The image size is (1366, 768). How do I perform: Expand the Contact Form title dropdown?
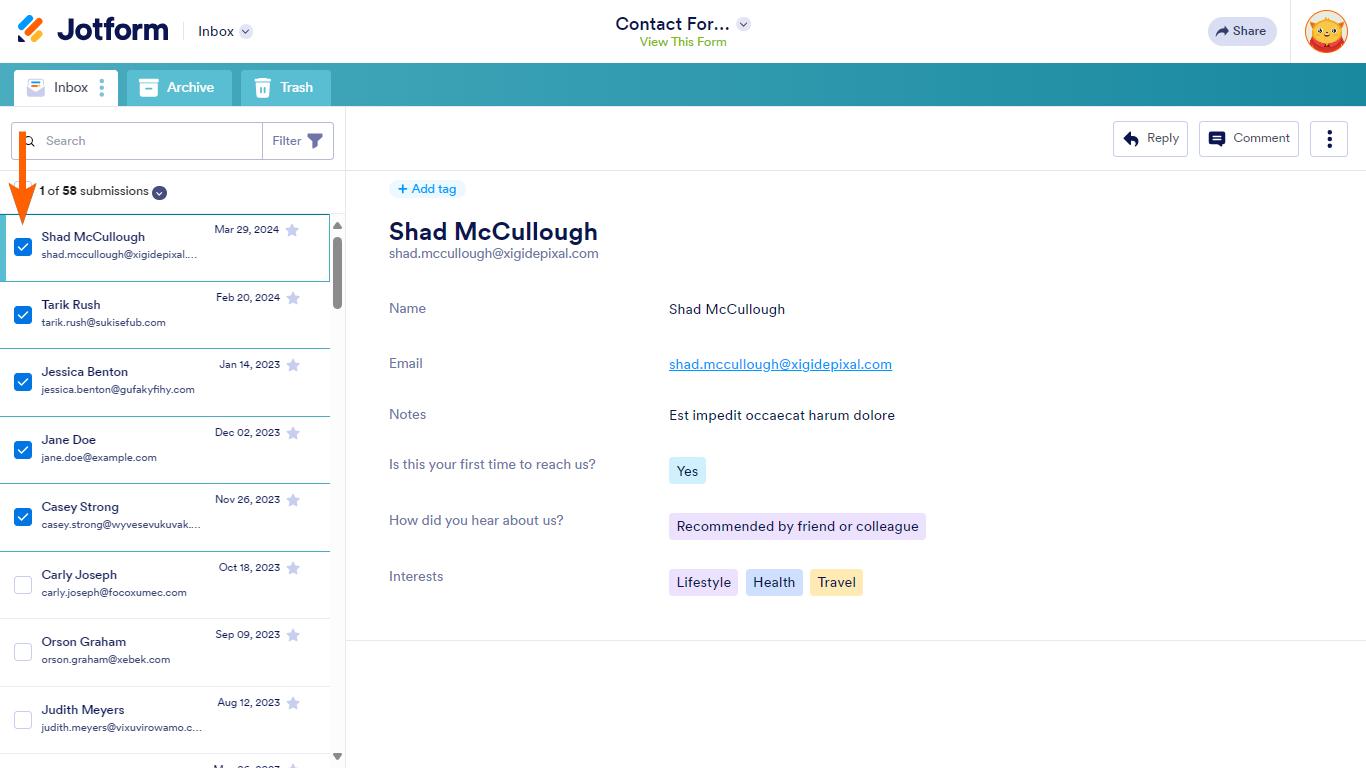pos(743,24)
